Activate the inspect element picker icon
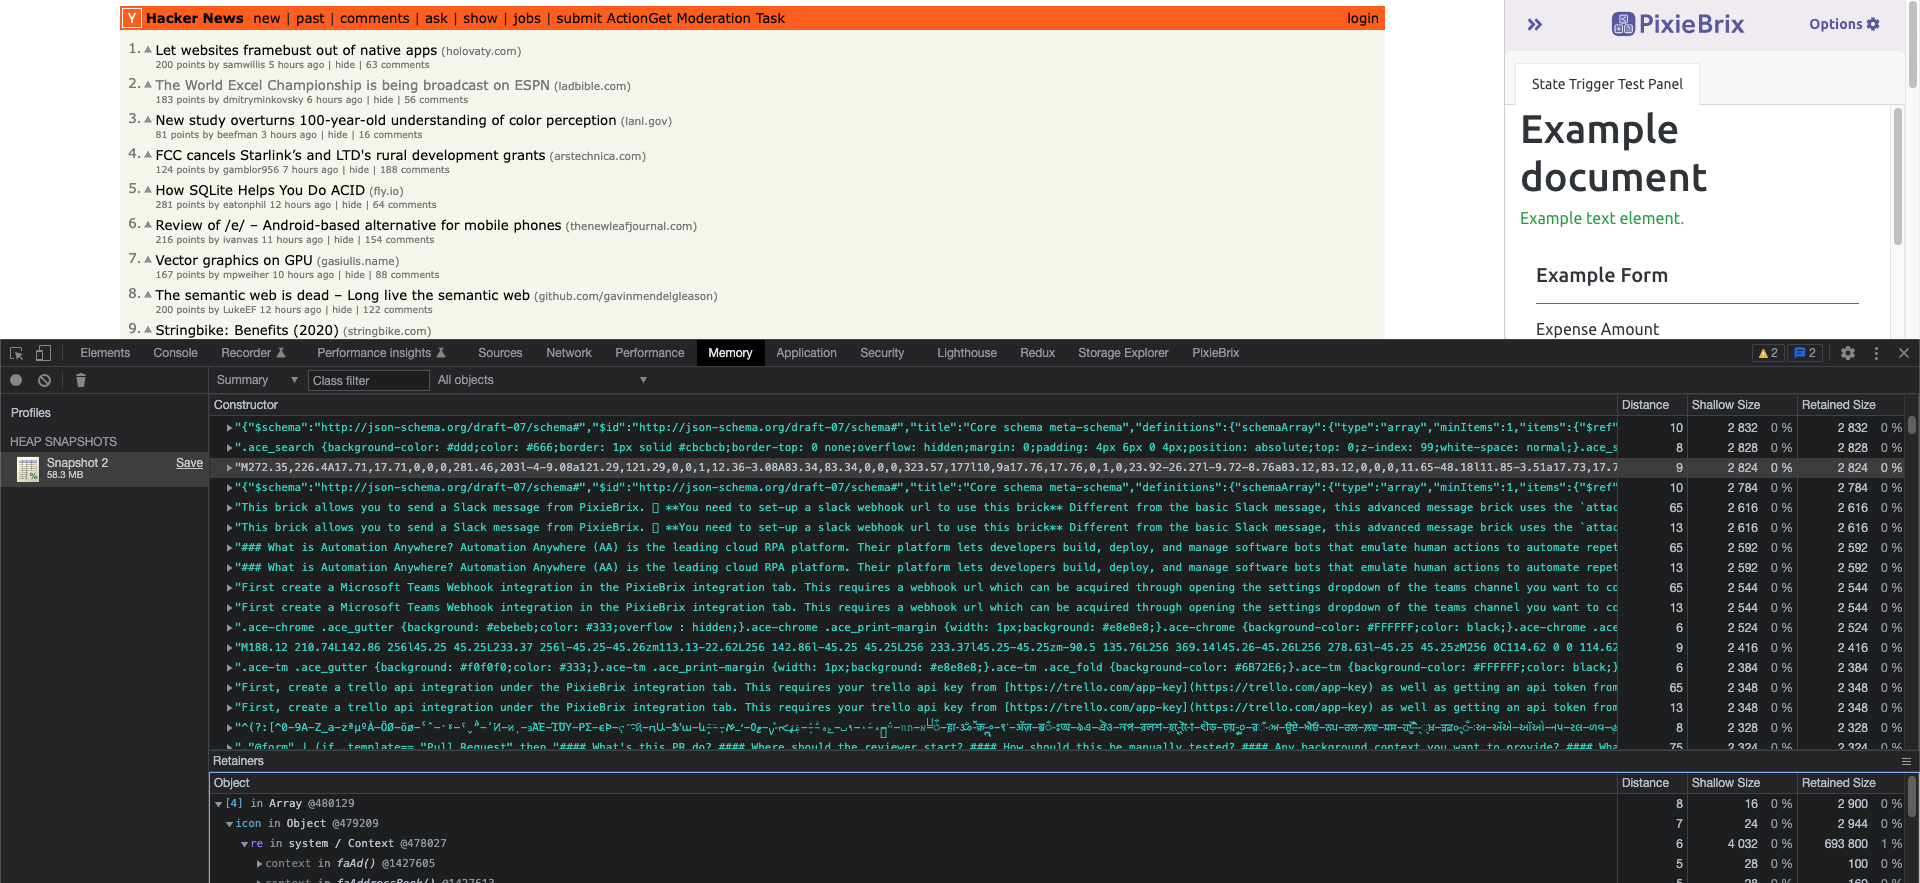 click(x=17, y=353)
